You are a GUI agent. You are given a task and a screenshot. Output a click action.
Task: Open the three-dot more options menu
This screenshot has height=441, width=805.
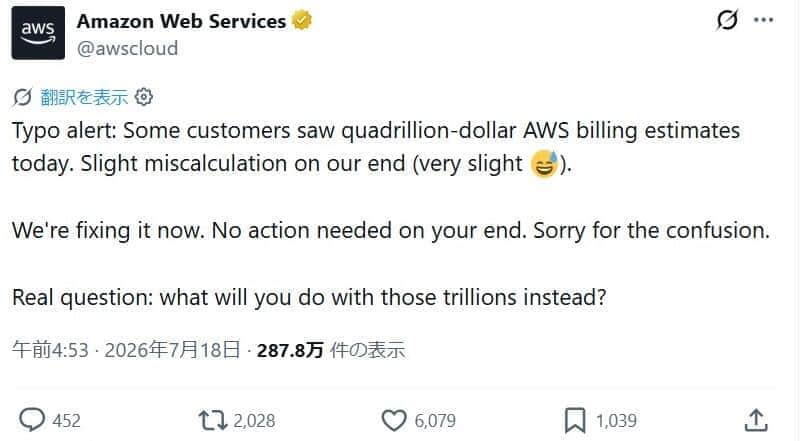[x=763, y=20]
